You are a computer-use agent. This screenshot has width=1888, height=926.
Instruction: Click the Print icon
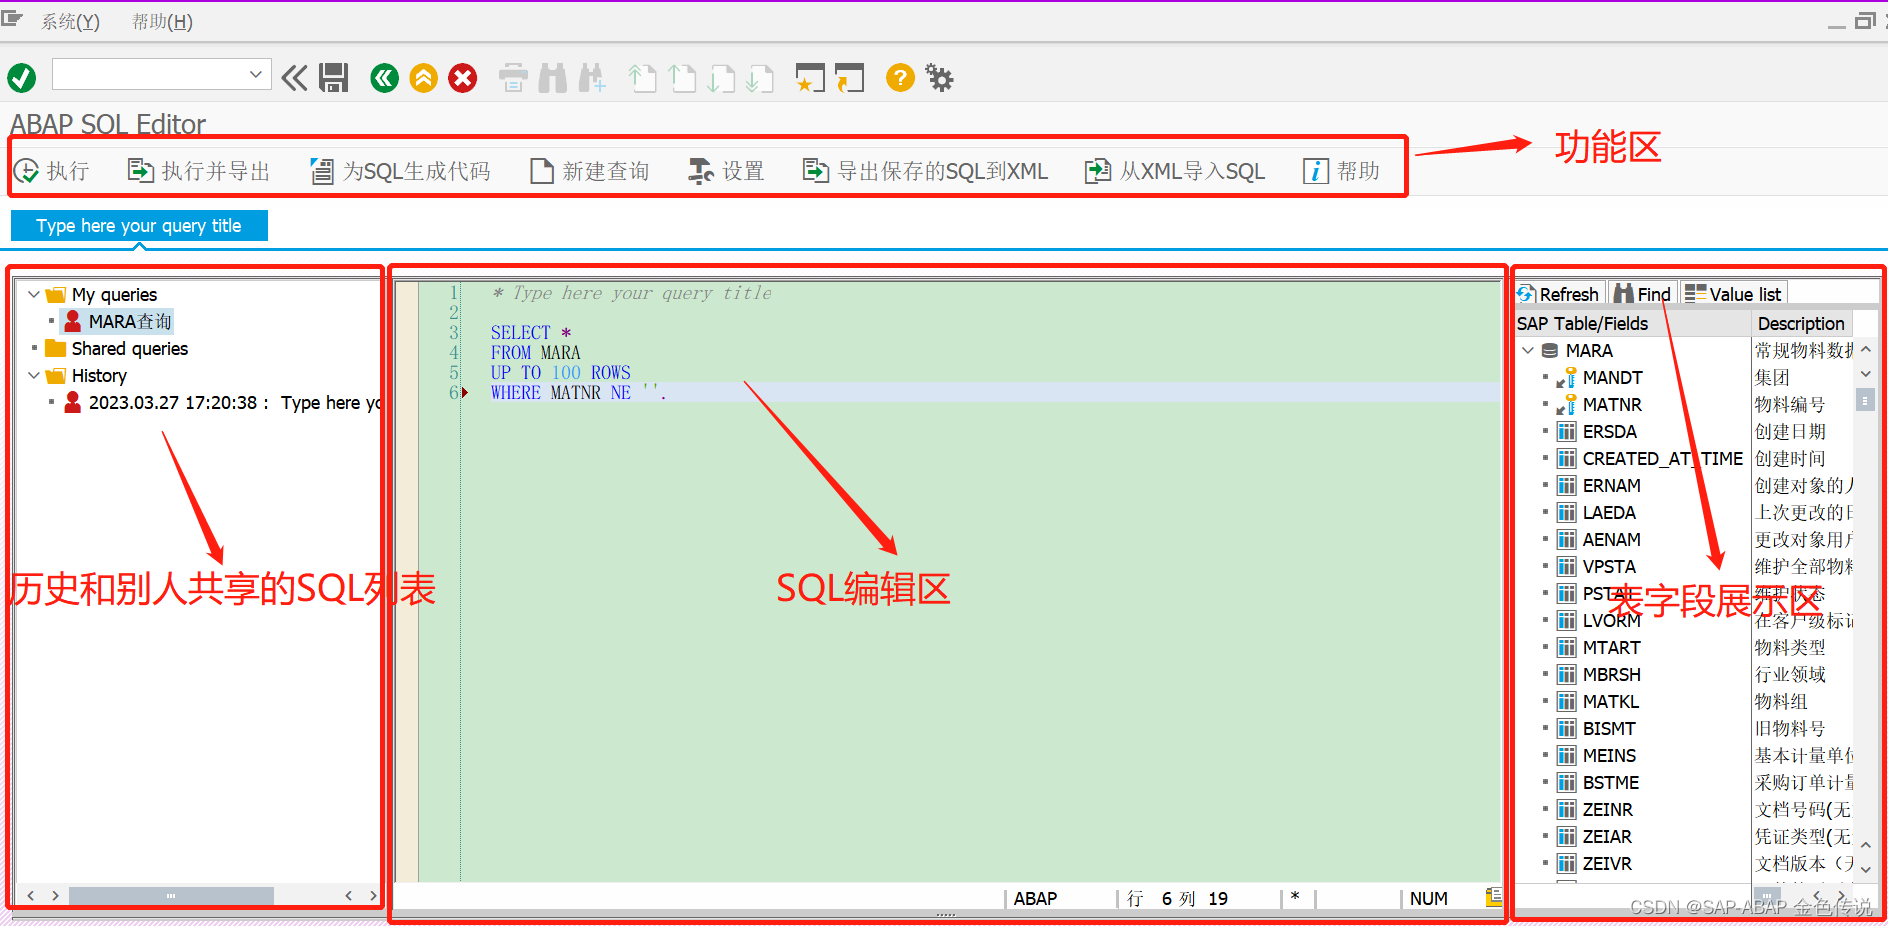coord(513,78)
